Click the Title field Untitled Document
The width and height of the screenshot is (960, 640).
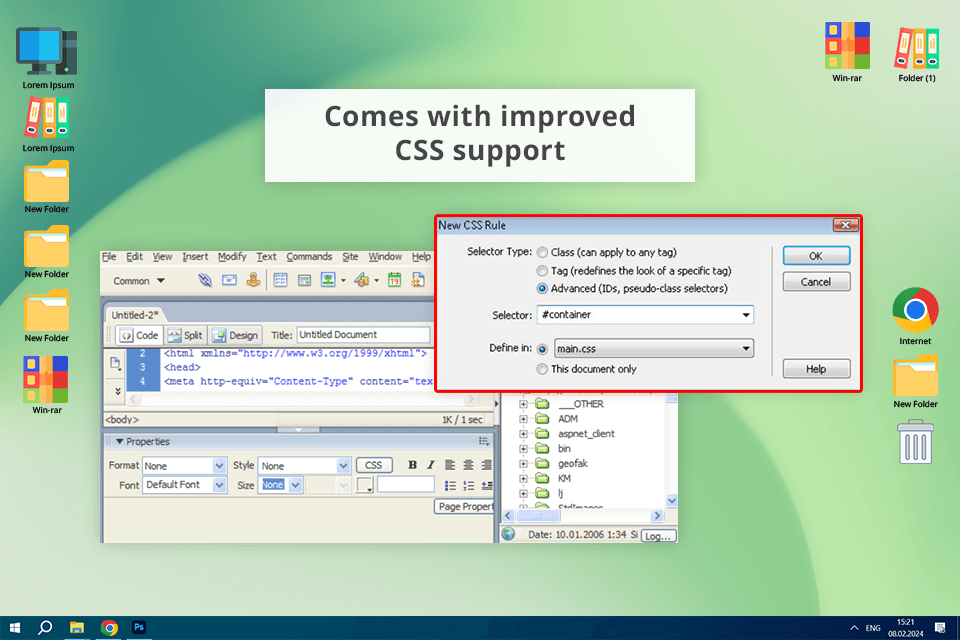(364, 334)
